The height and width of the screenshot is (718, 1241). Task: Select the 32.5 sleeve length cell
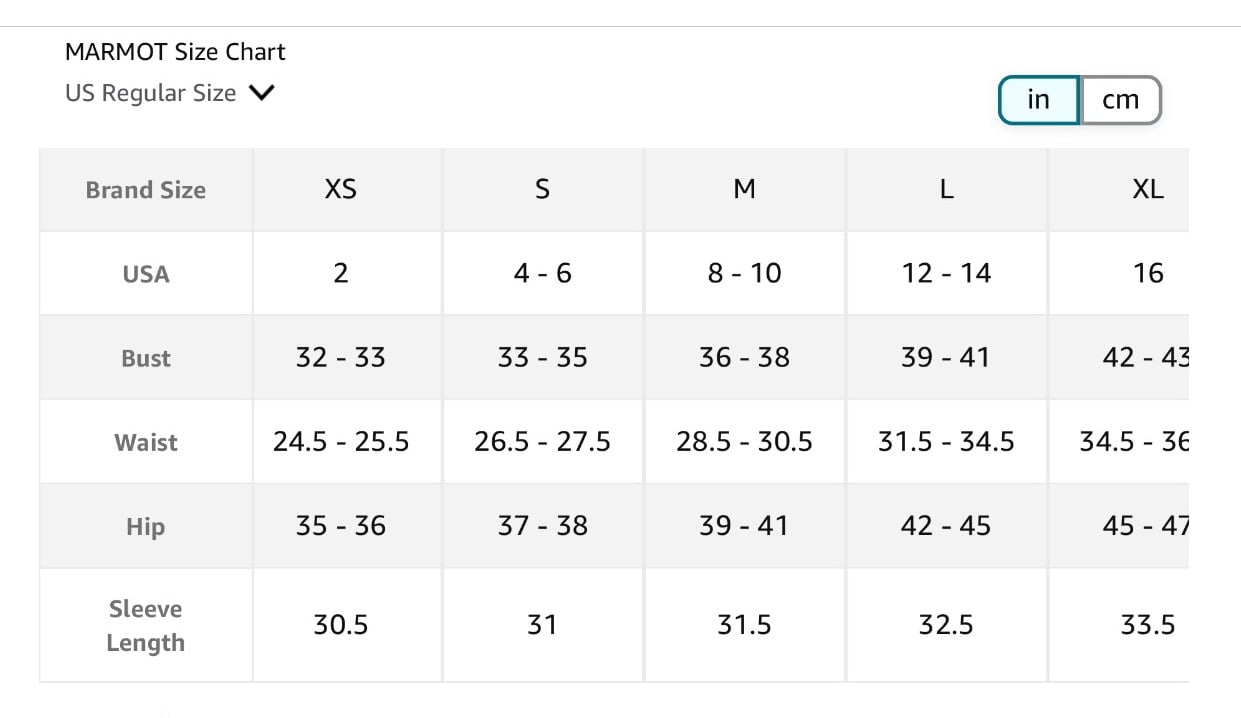pyautogui.click(x=946, y=625)
